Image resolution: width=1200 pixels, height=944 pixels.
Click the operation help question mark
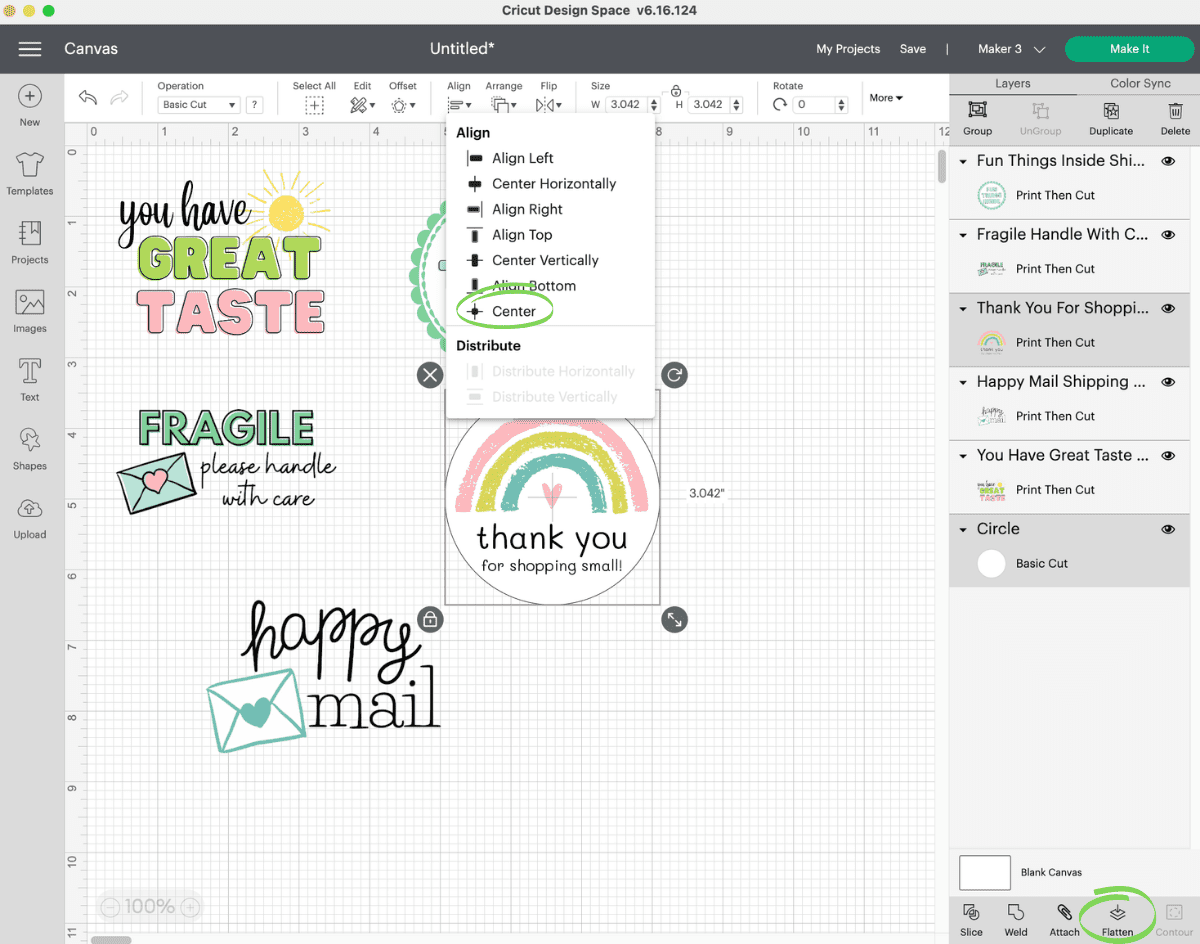pyautogui.click(x=255, y=104)
